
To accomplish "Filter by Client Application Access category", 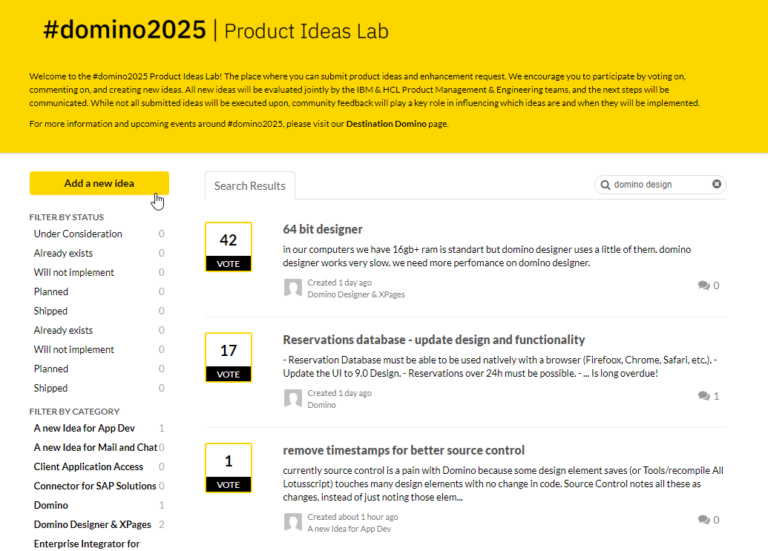I will (88, 467).
